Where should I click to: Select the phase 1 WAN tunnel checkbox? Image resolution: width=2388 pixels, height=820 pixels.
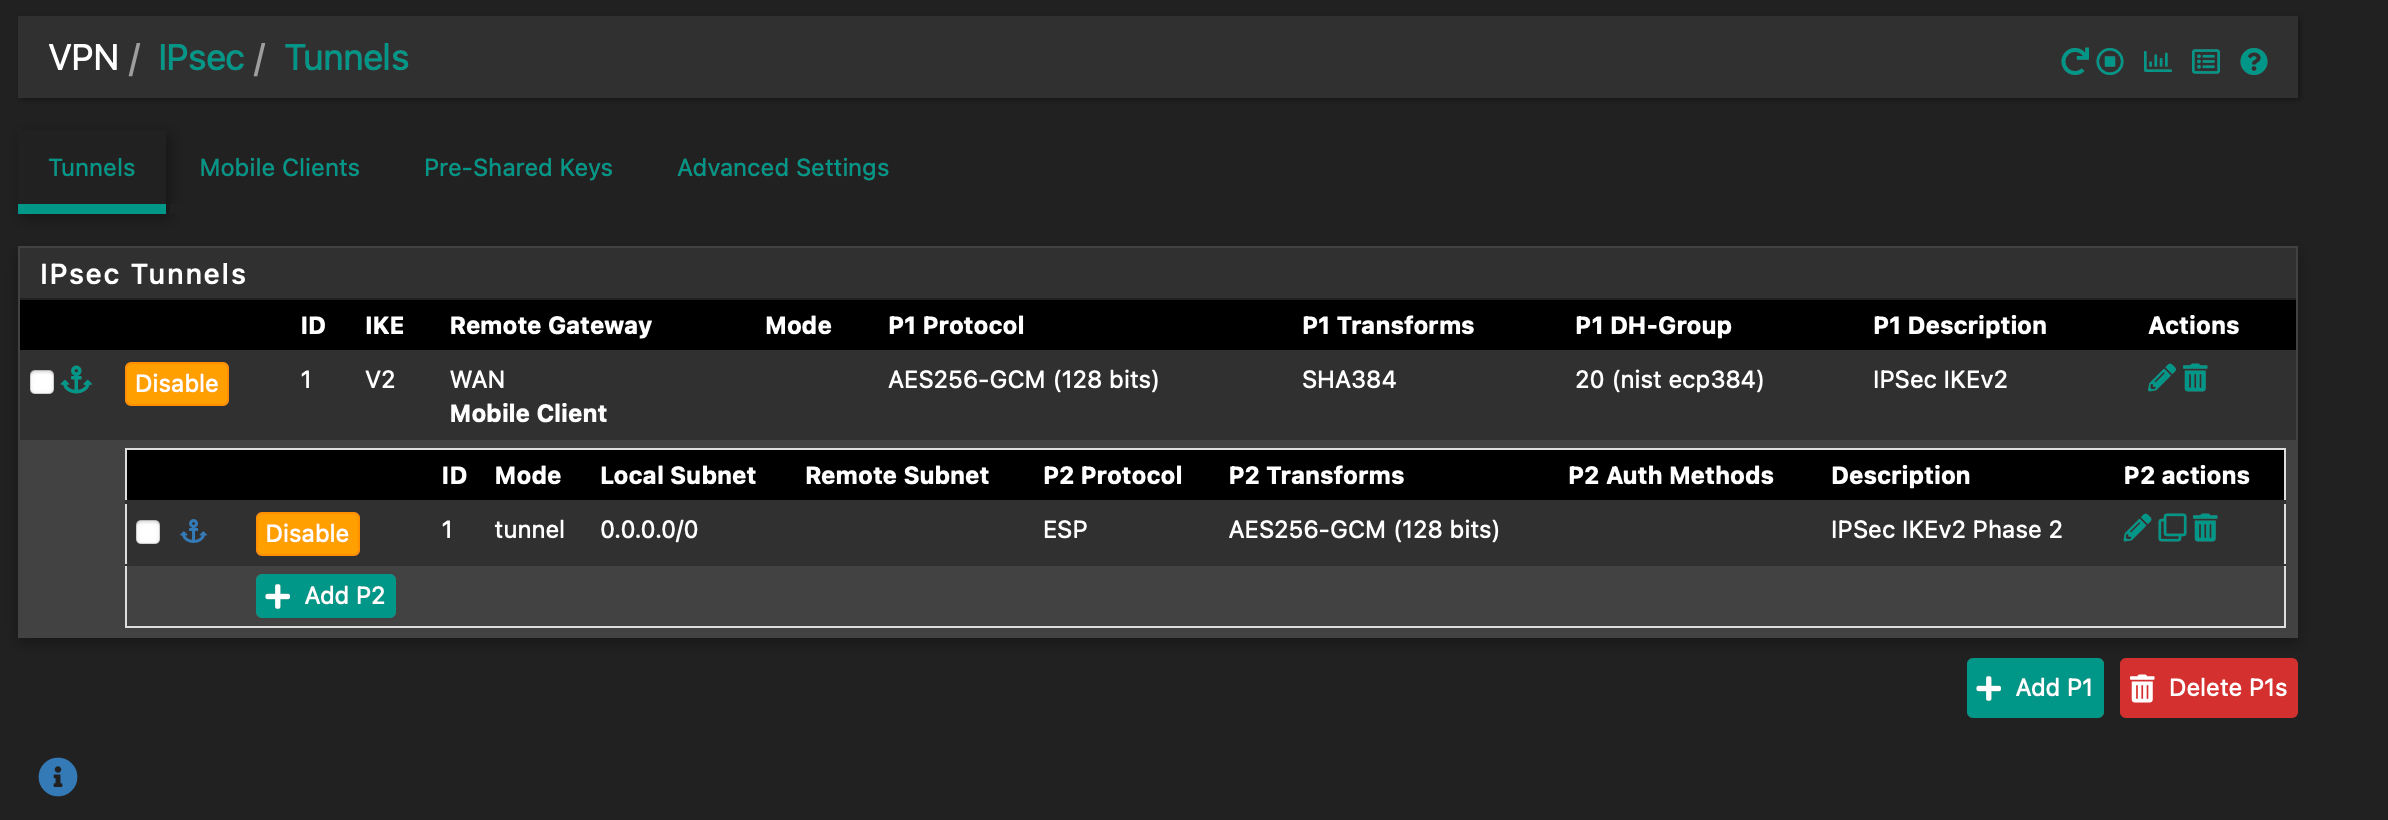(x=42, y=382)
